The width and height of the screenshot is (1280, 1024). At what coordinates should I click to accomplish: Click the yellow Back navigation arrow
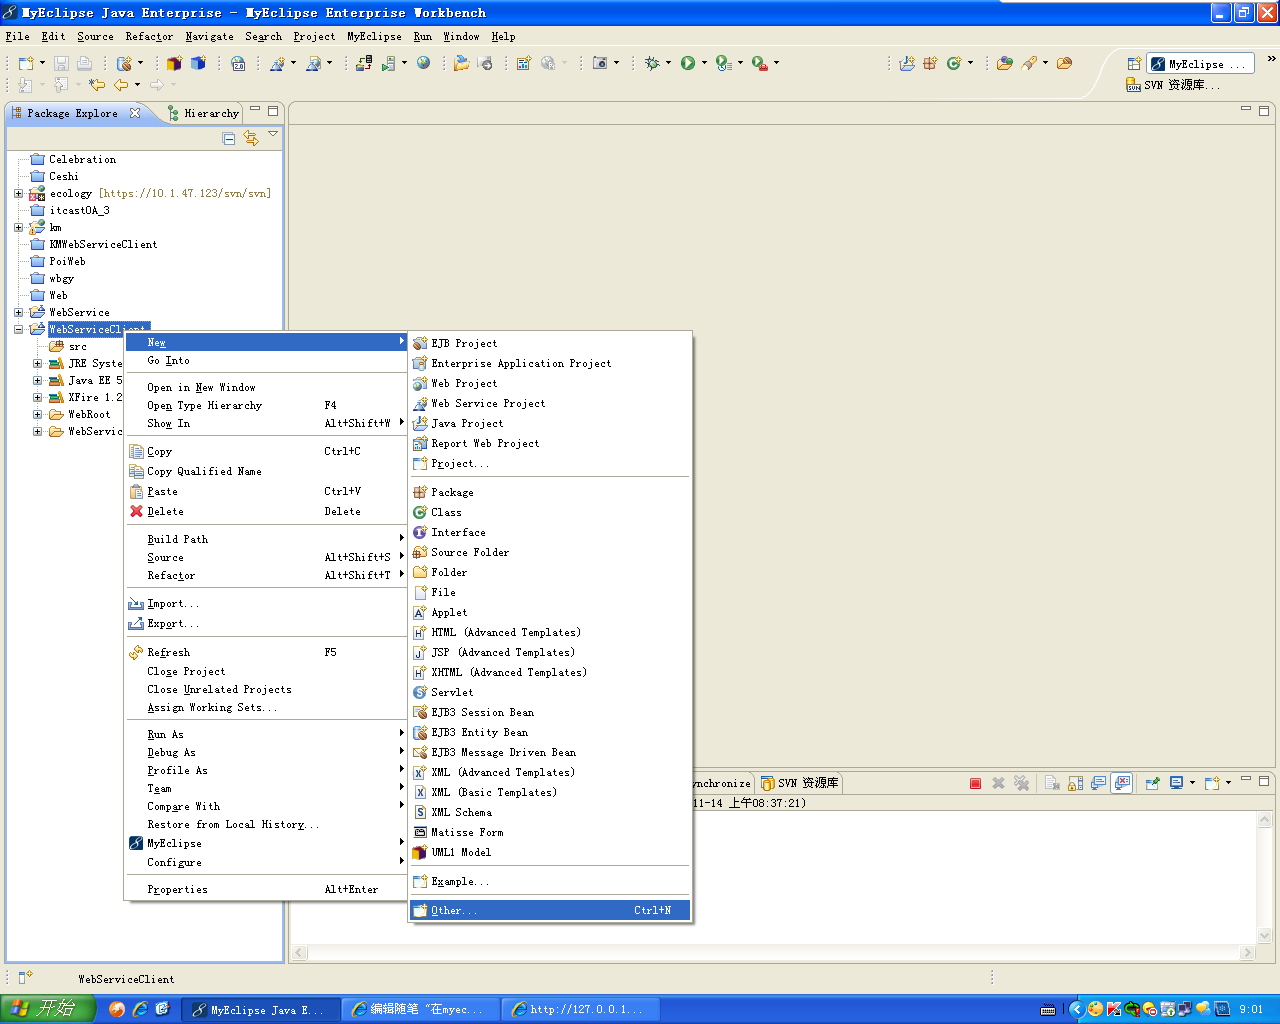click(x=121, y=85)
